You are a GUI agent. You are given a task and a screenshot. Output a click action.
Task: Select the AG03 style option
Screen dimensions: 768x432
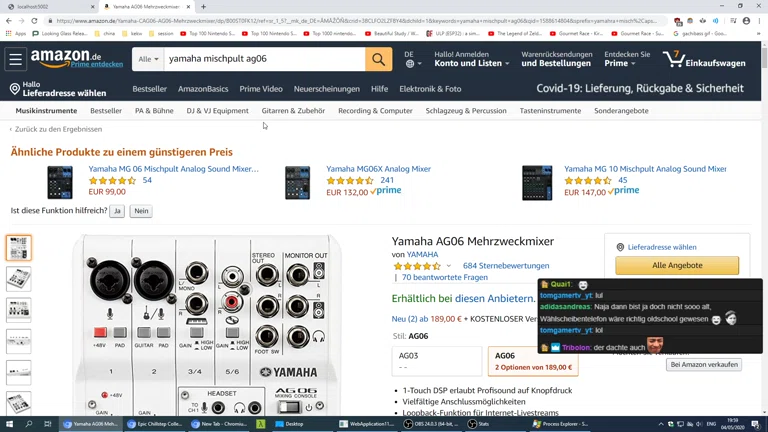point(436,360)
